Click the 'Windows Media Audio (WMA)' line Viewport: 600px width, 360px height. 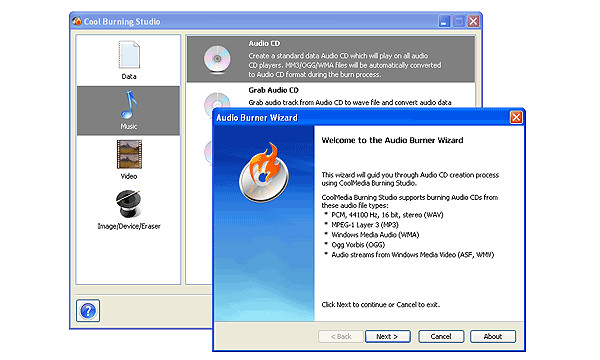click(375, 235)
